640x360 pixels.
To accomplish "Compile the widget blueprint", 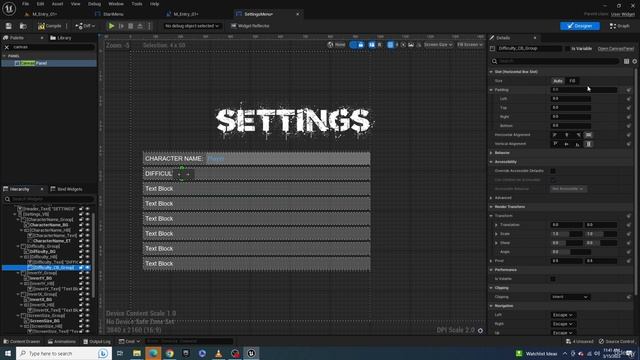I will [50, 26].
